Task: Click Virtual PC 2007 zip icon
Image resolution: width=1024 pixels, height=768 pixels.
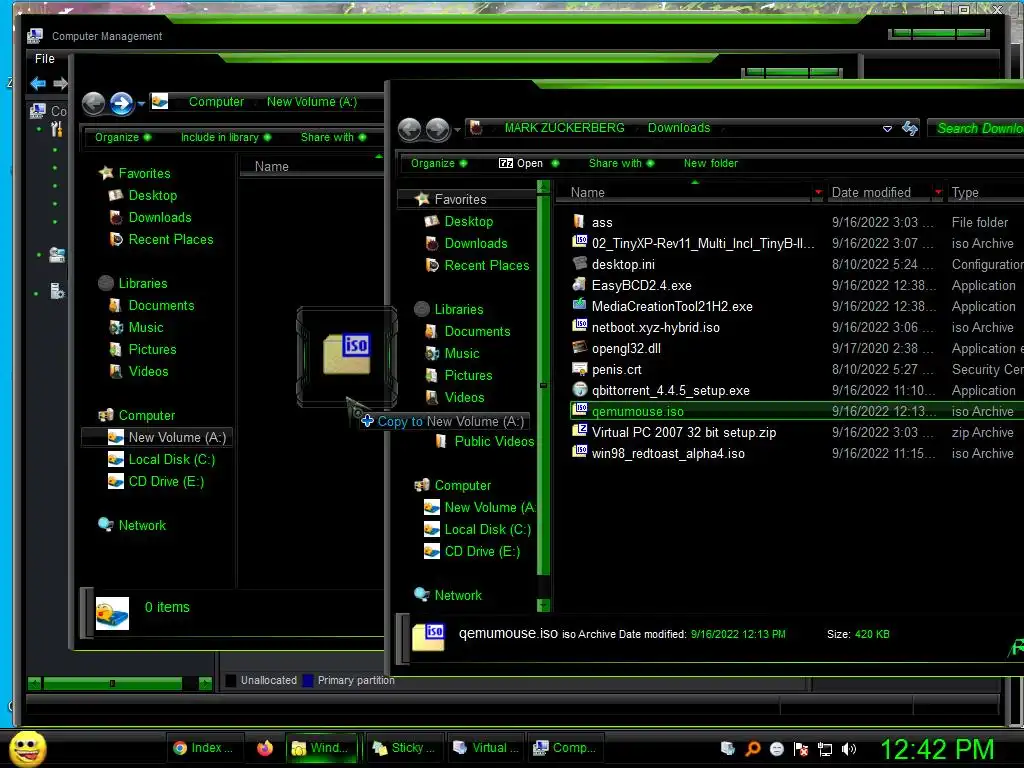Action: [x=579, y=431]
